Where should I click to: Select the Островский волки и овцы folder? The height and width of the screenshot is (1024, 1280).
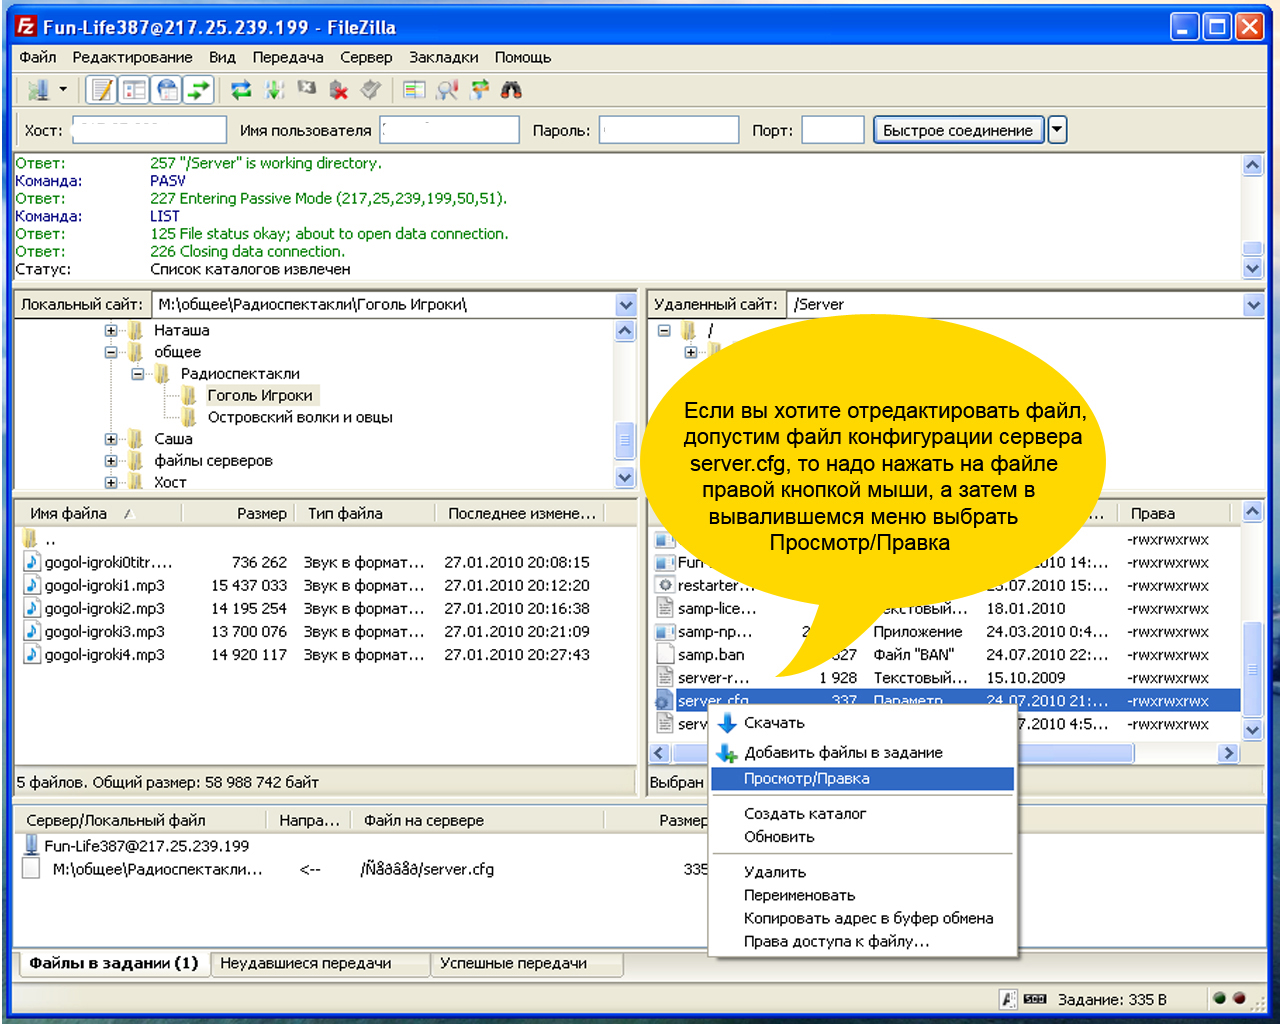coord(300,417)
